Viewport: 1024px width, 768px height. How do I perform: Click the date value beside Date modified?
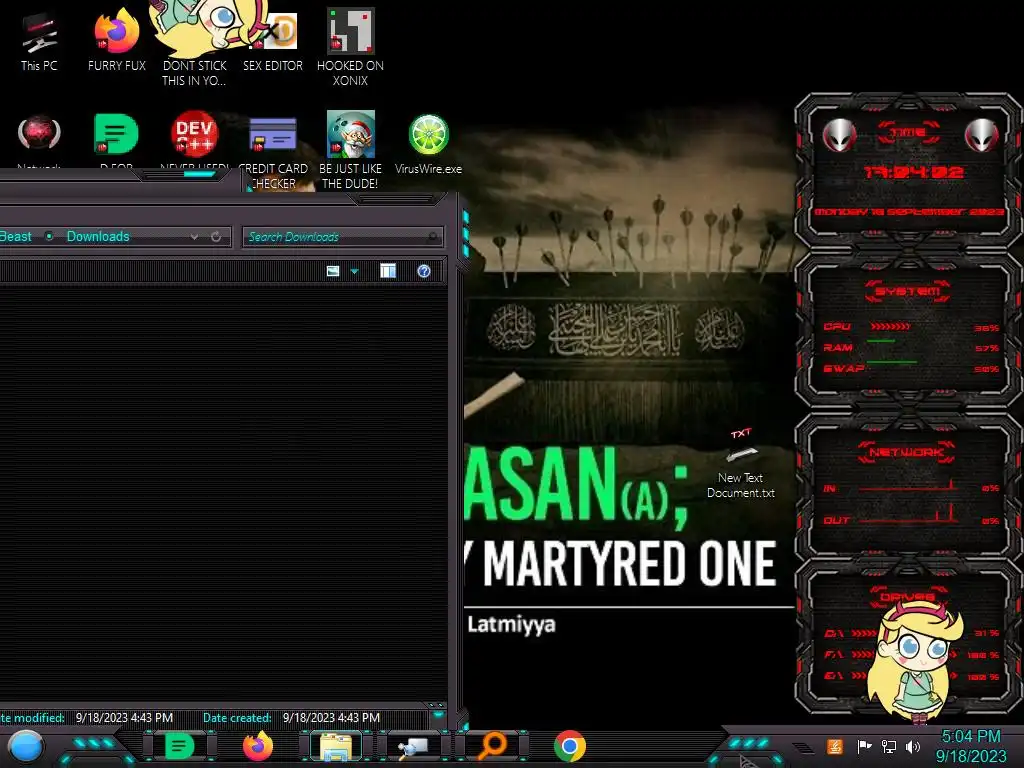pyautogui.click(x=124, y=718)
